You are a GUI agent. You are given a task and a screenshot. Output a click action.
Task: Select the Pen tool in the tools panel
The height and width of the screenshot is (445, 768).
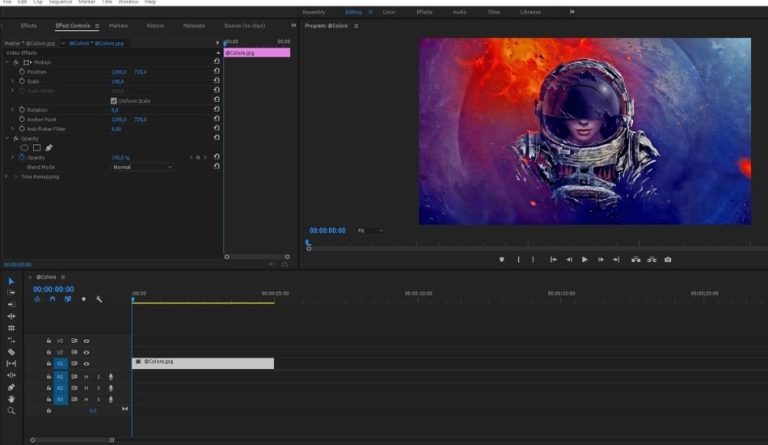click(11, 387)
